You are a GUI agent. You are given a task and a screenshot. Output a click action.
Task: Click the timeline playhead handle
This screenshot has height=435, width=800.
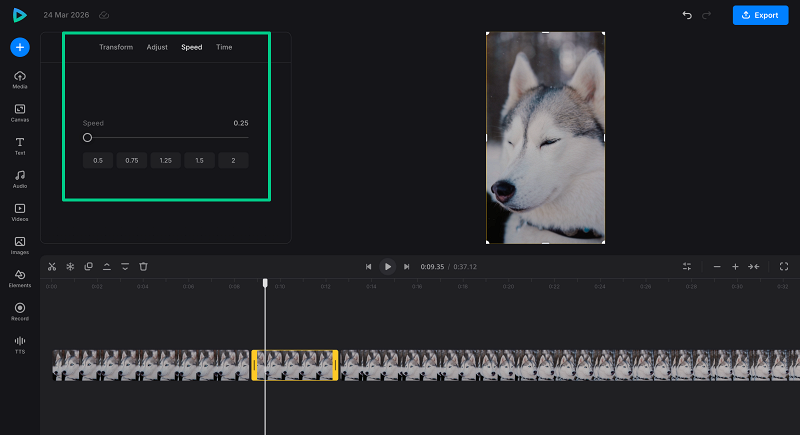[x=265, y=283]
